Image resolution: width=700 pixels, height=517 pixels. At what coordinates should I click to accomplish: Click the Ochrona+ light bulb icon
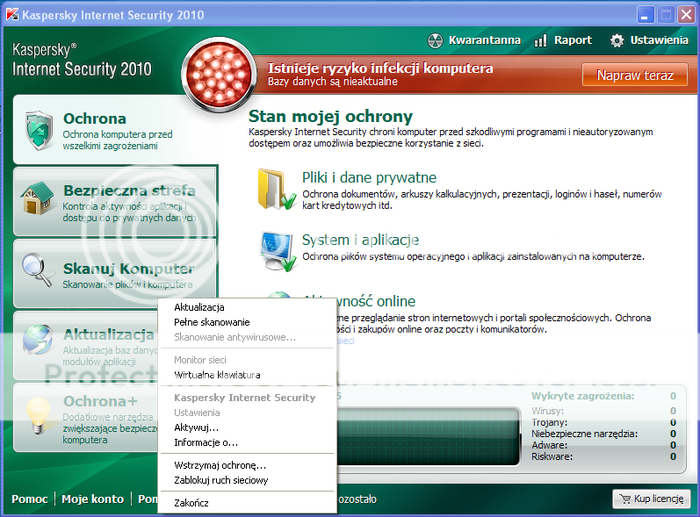(38, 415)
